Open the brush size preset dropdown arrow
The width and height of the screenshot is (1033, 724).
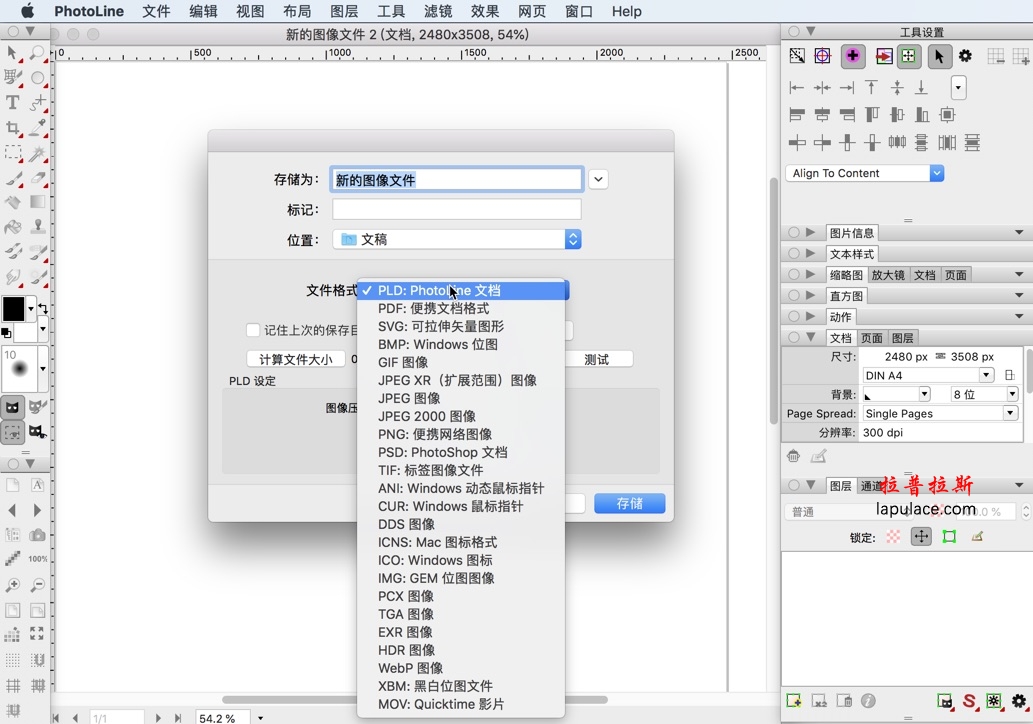pos(43,369)
